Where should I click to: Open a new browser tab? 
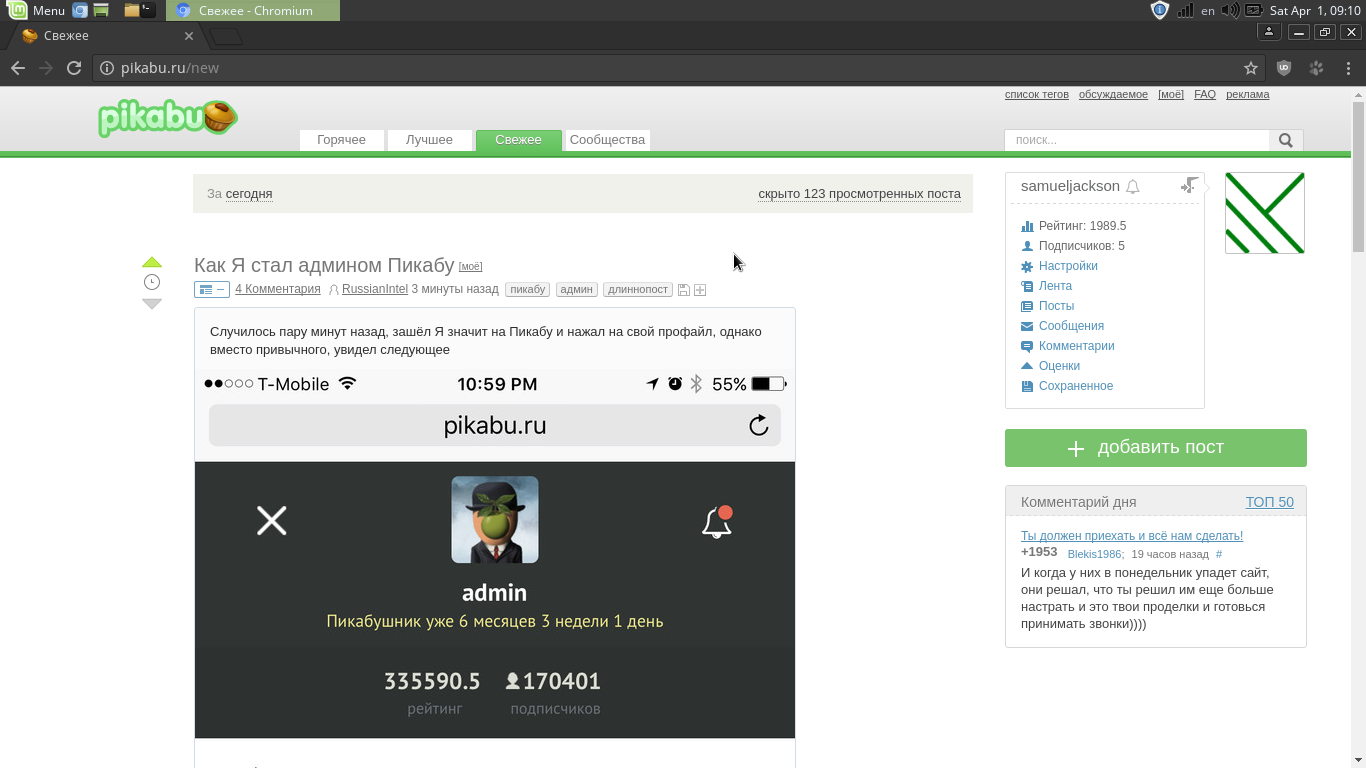tap(226, 37)
